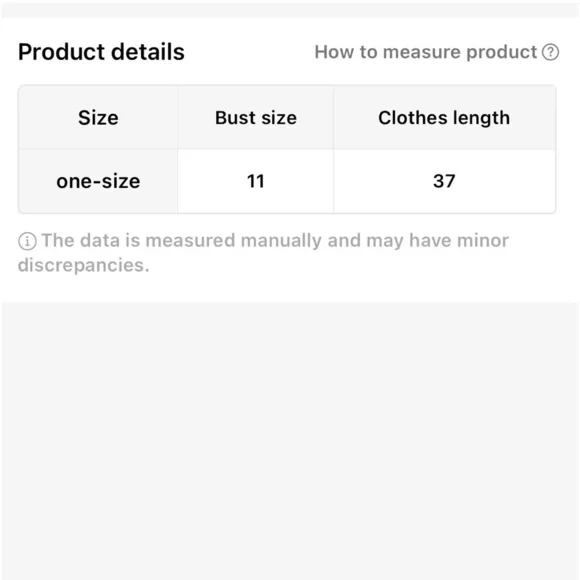Viewport: 580px width, 580px height.
Task: Click the info icon beside measurement note
Action: (27, 241)
